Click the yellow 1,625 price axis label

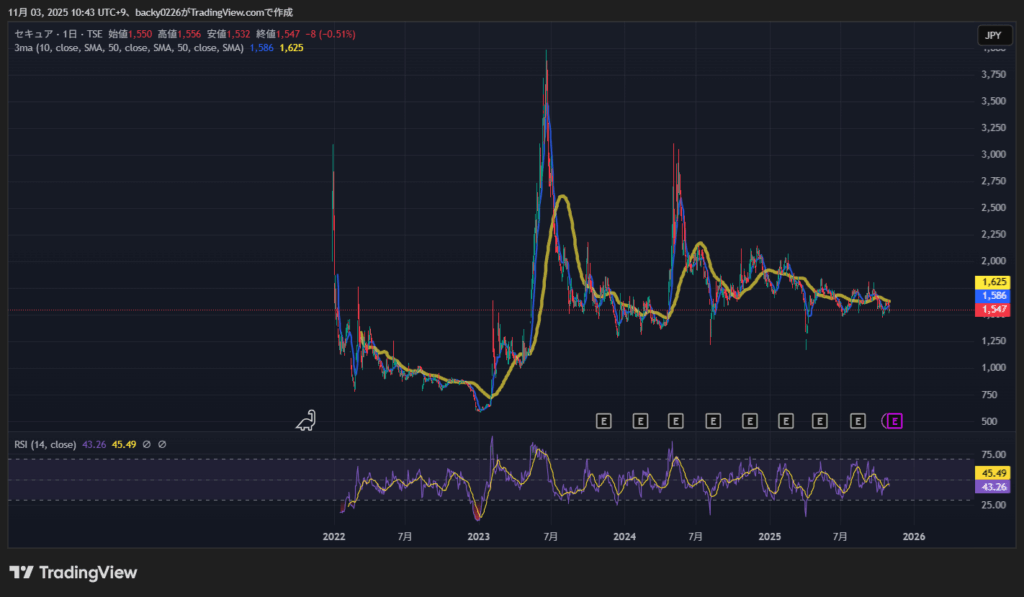[993, 283]
